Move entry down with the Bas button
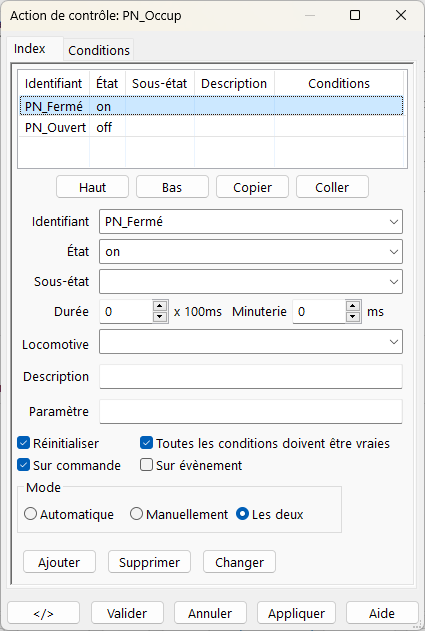 (172, 187)
